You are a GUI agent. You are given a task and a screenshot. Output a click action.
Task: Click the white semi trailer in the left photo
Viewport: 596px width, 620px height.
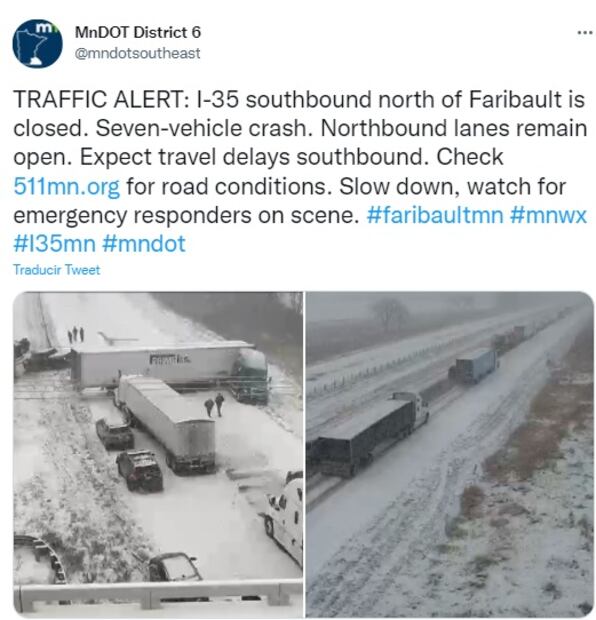click(x=167, y=421)
